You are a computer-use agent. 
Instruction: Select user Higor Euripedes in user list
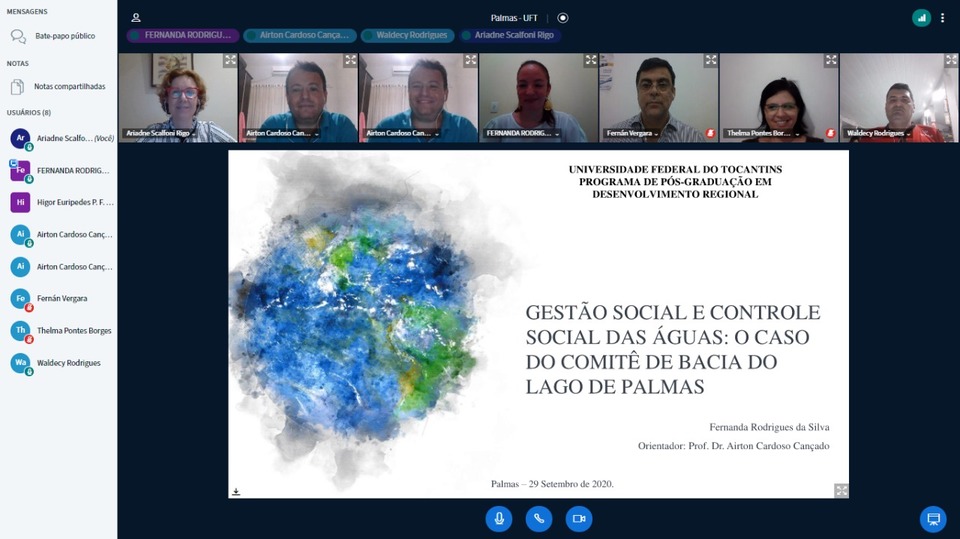[62, 203]
